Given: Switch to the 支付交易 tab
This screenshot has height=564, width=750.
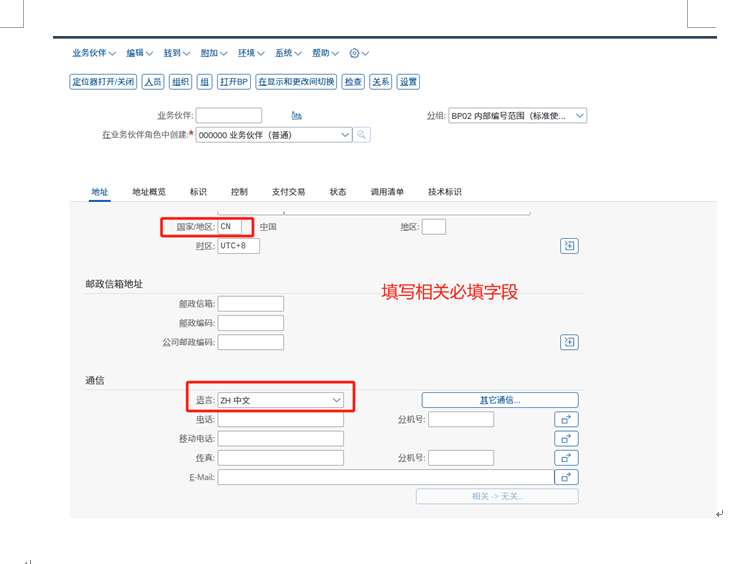Looking at the screenshot, I should [x=288, y=192].
